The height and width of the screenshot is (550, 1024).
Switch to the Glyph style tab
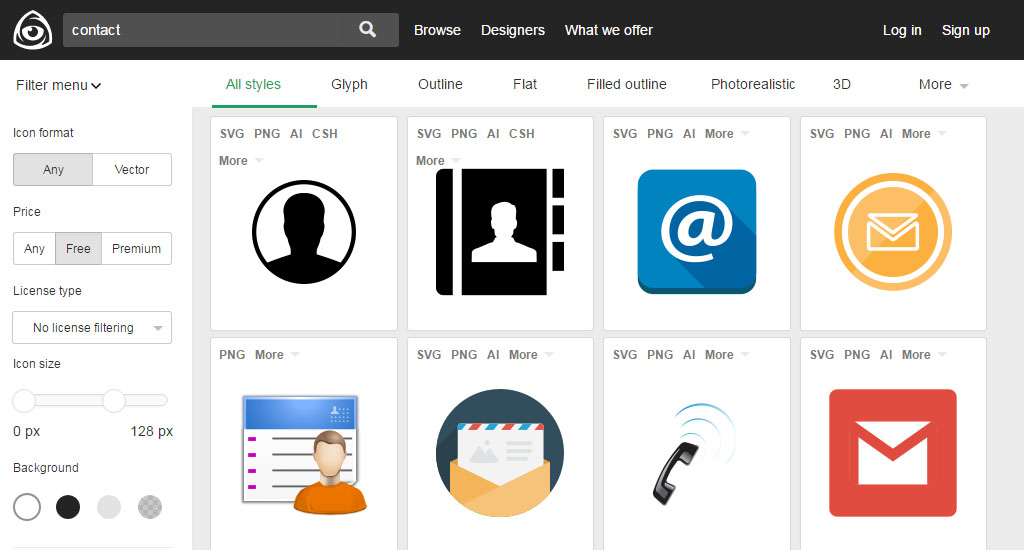tap(349, 85)
